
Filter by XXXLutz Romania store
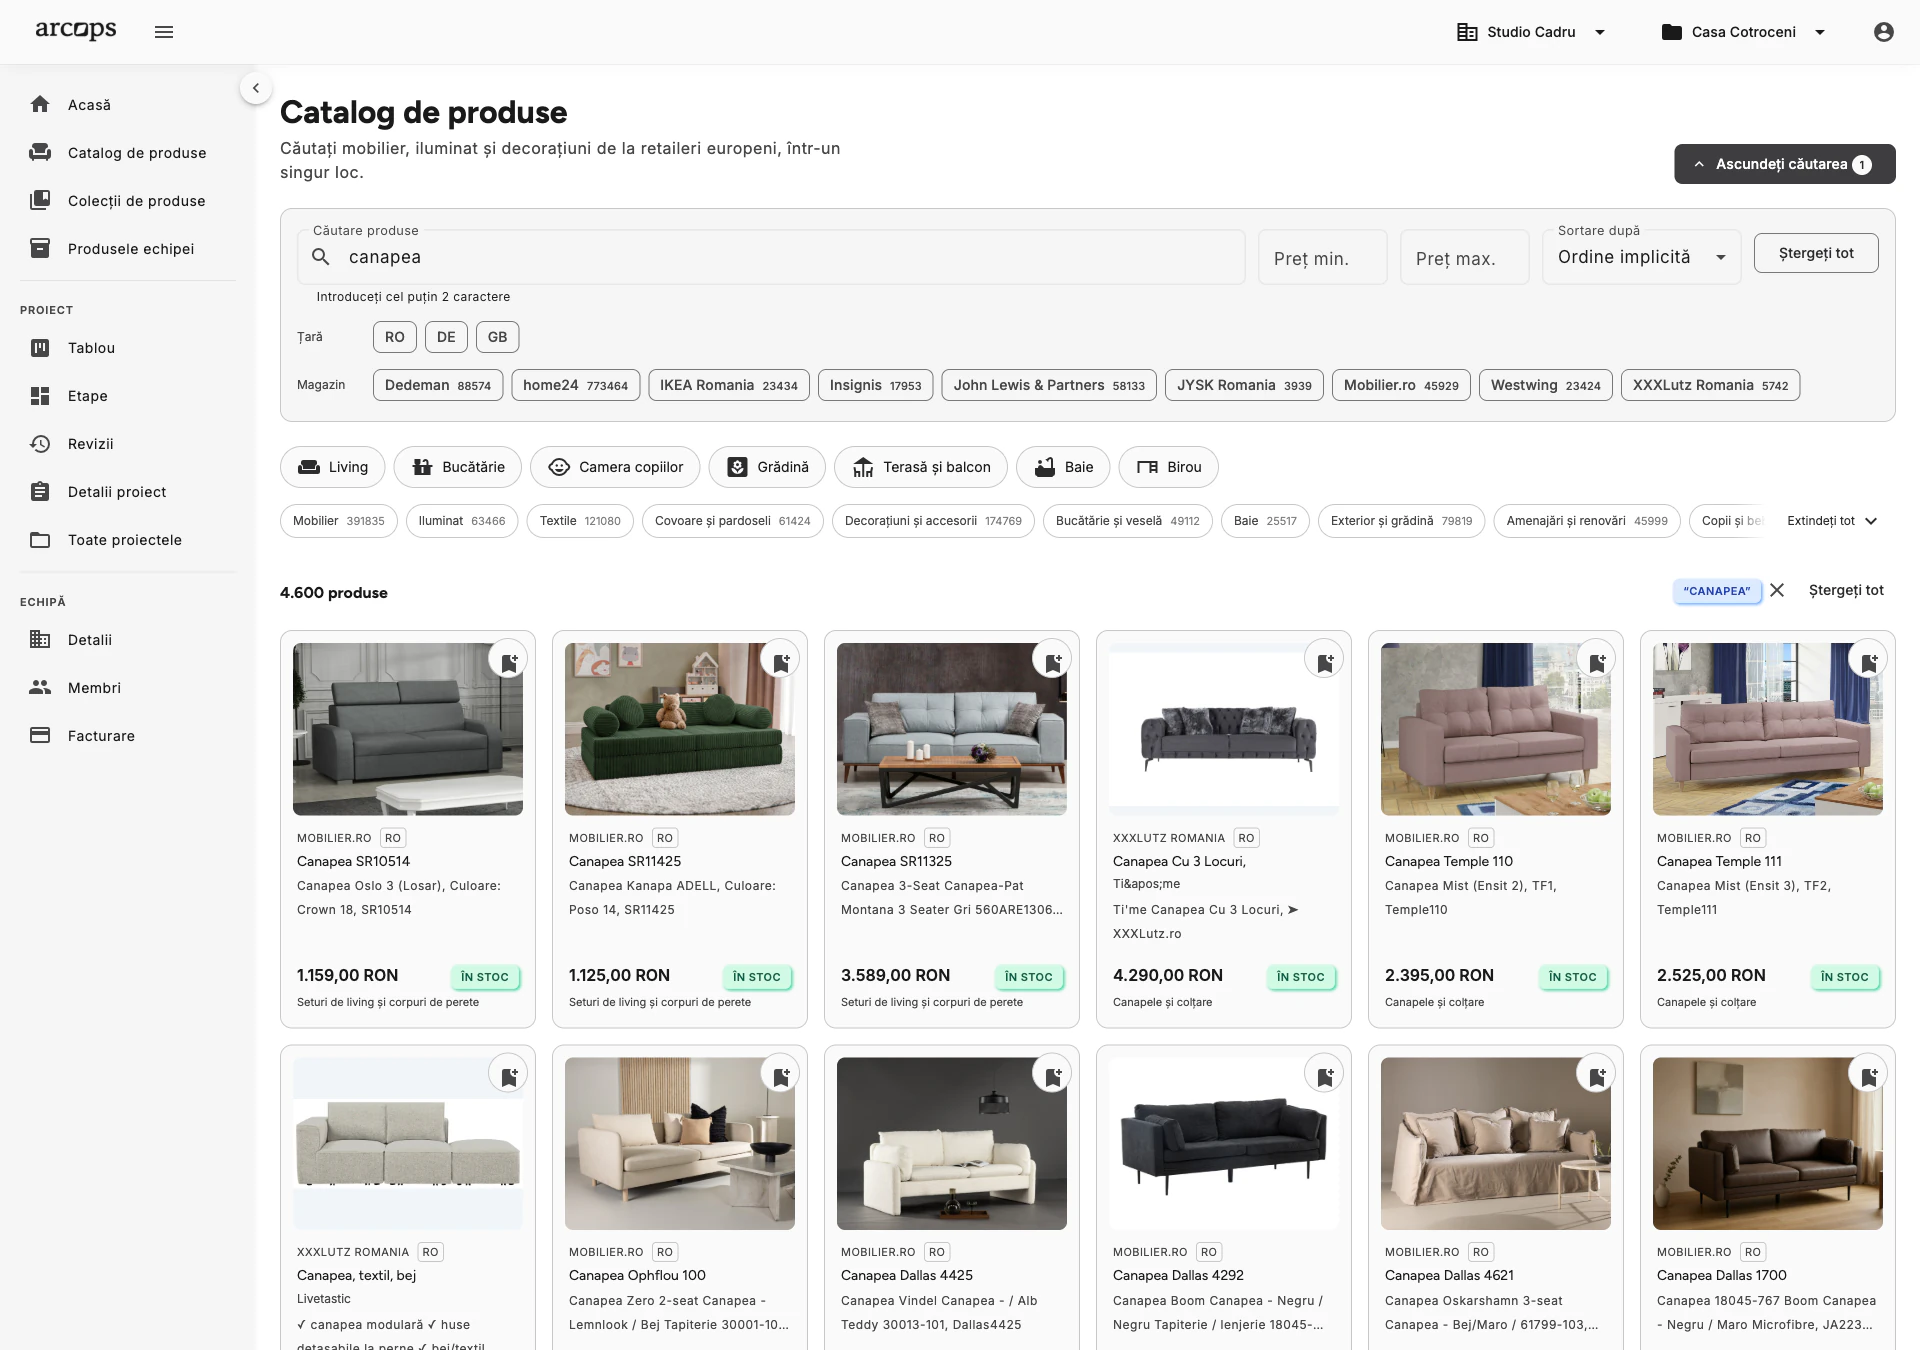[1711, 385]
